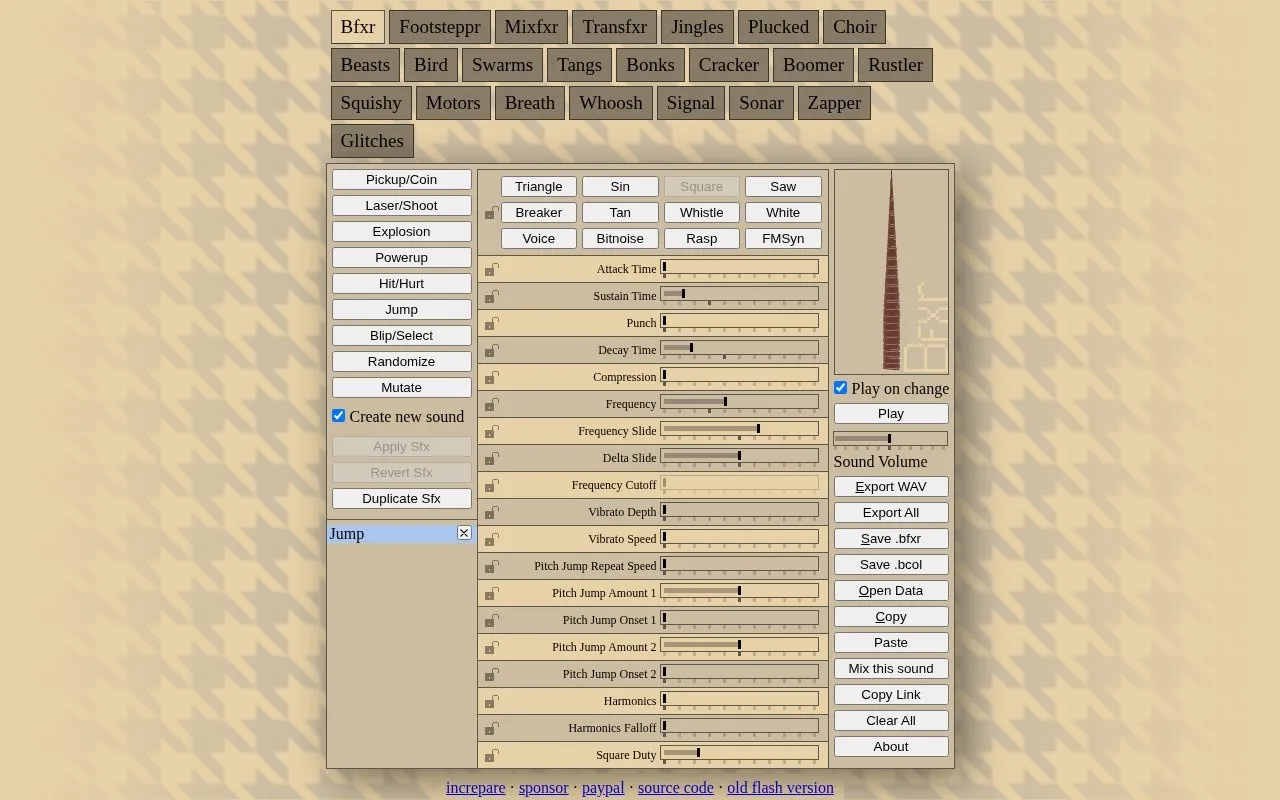Click Mix this sound button
This screenshot has height=800, width=1280.
(x=891, y=669)
